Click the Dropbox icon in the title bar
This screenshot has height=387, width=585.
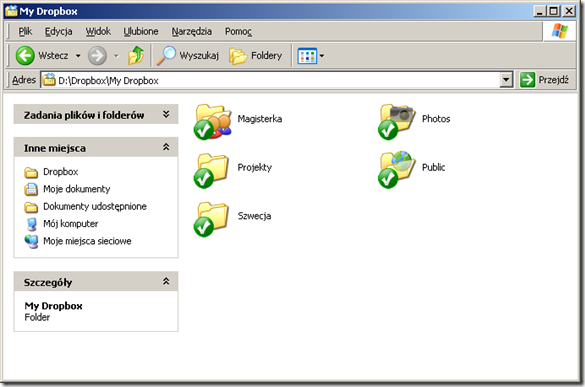pos(11,11)
